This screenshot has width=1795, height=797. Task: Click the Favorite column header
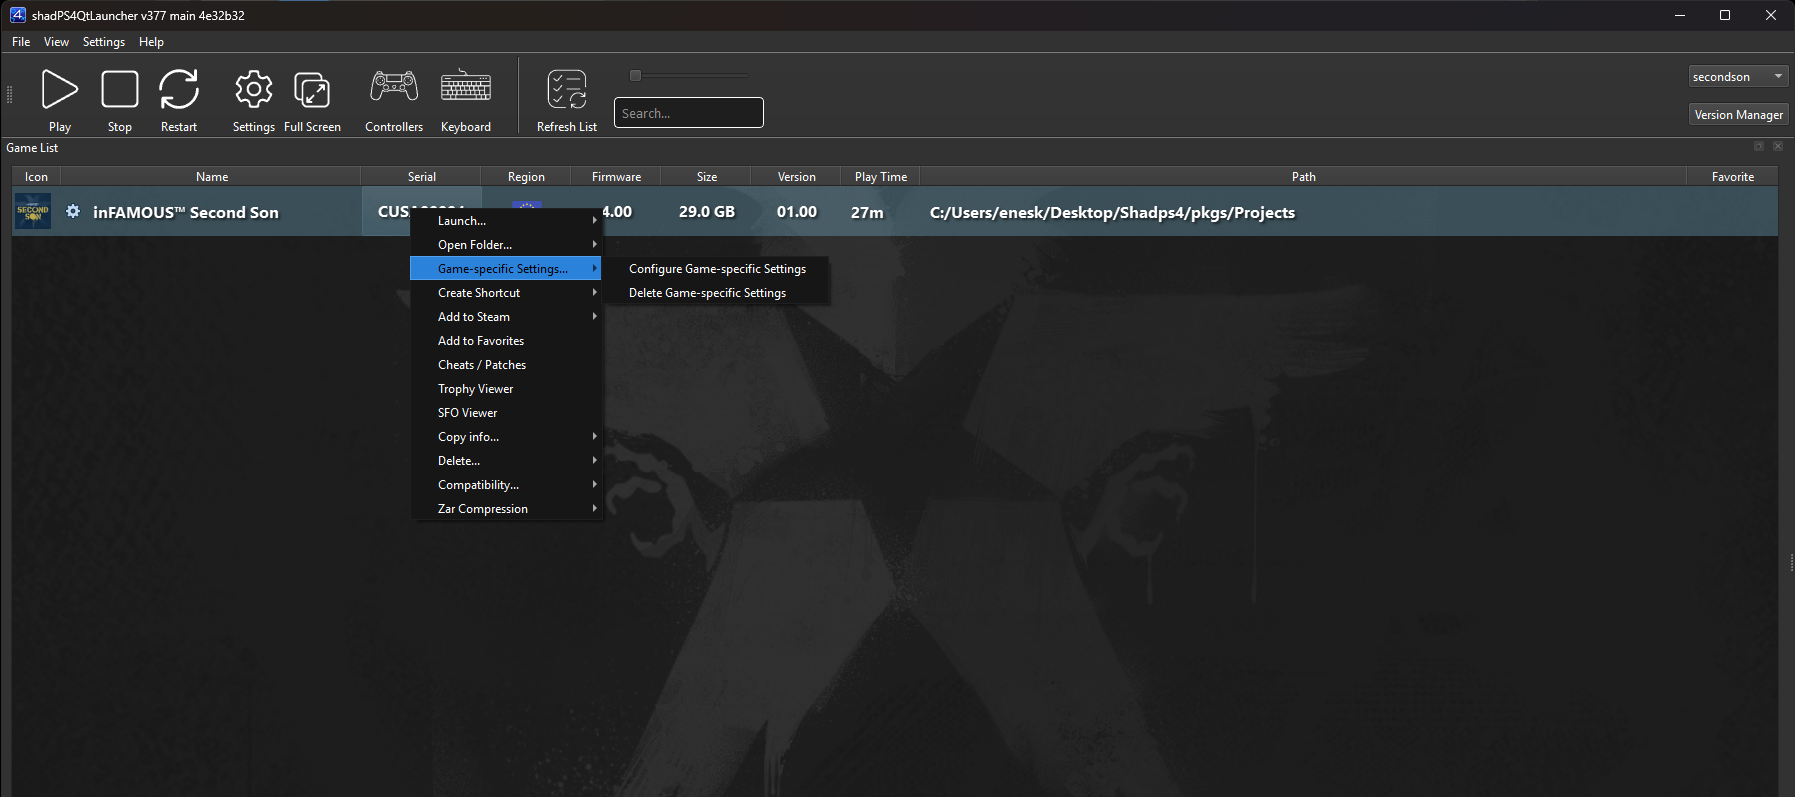pos(1732,177)
